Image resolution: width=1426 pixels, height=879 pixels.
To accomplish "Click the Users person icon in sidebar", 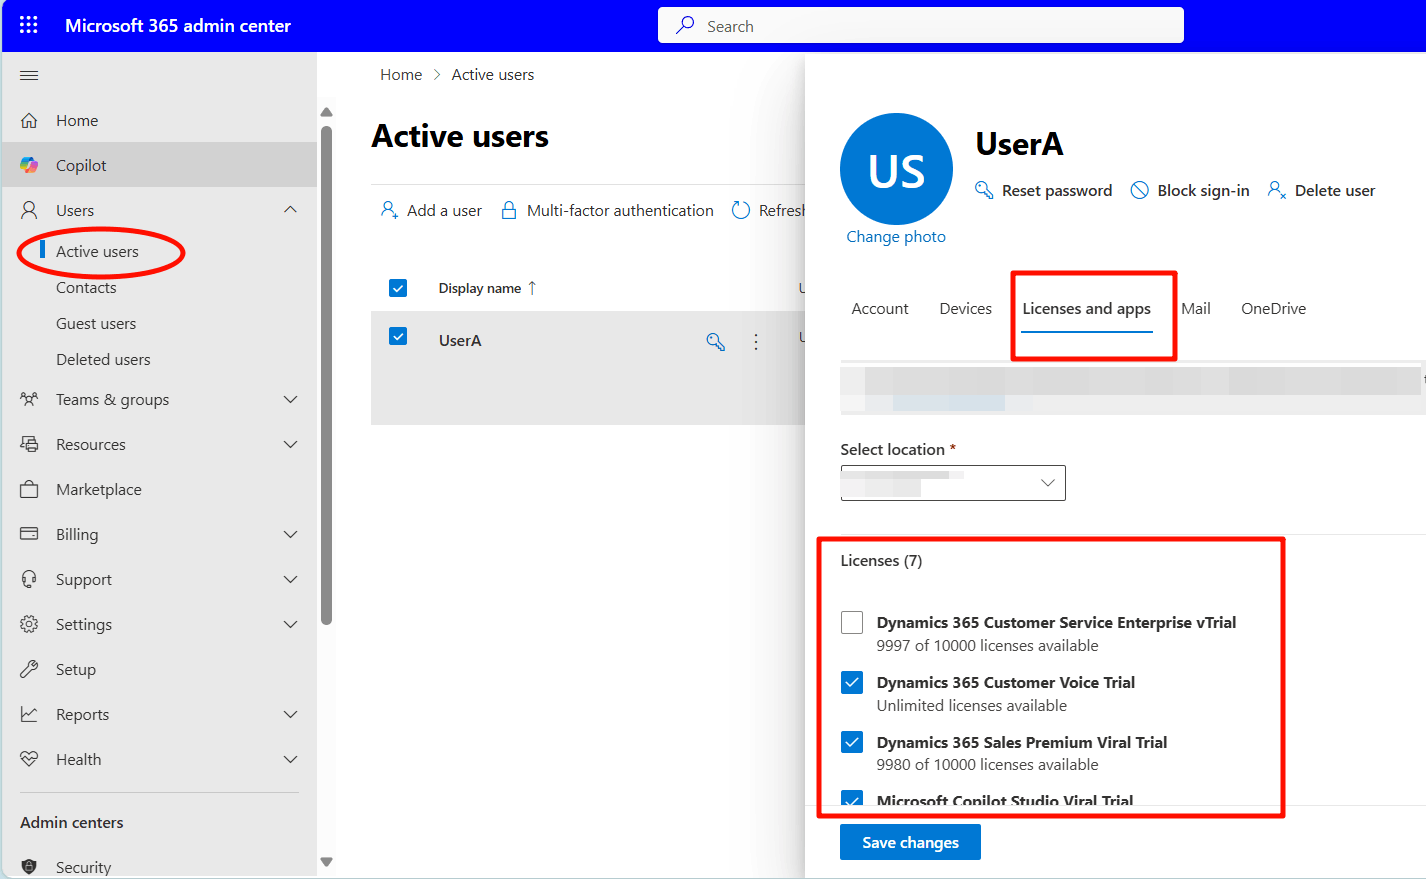I will [x=29, y=210].
